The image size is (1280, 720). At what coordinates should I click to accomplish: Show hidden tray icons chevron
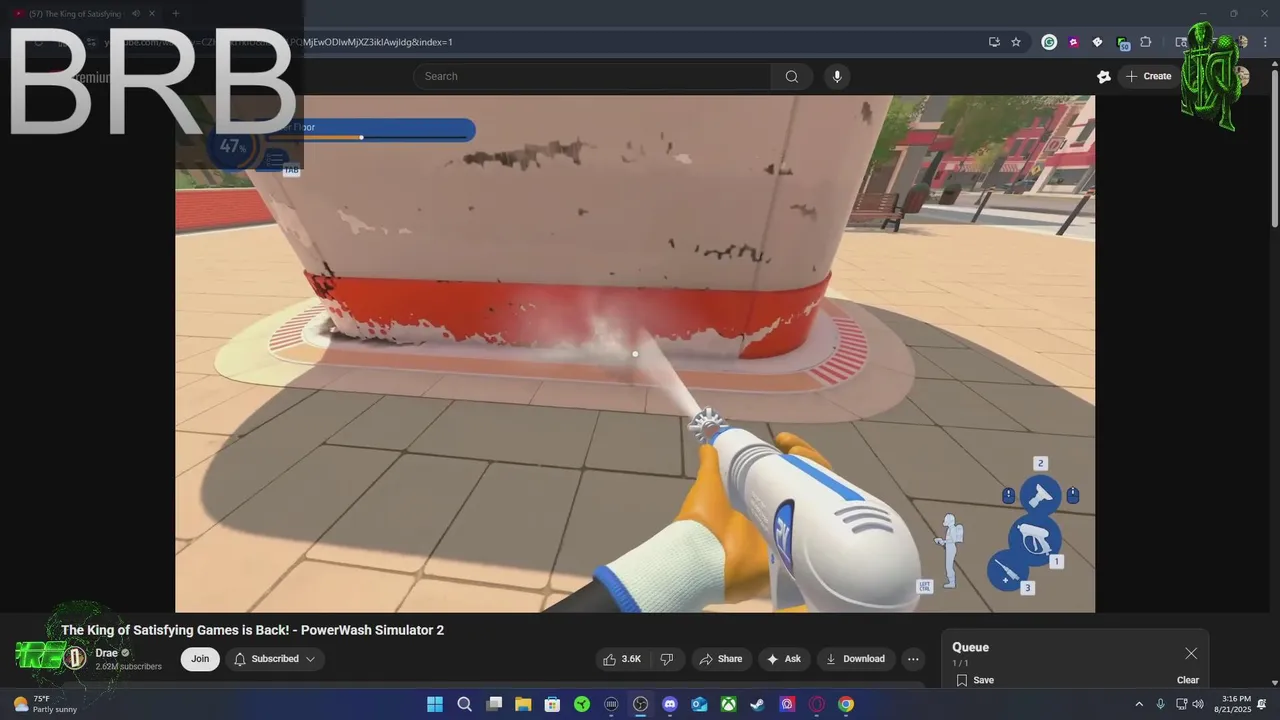[x=1138, y=704]
